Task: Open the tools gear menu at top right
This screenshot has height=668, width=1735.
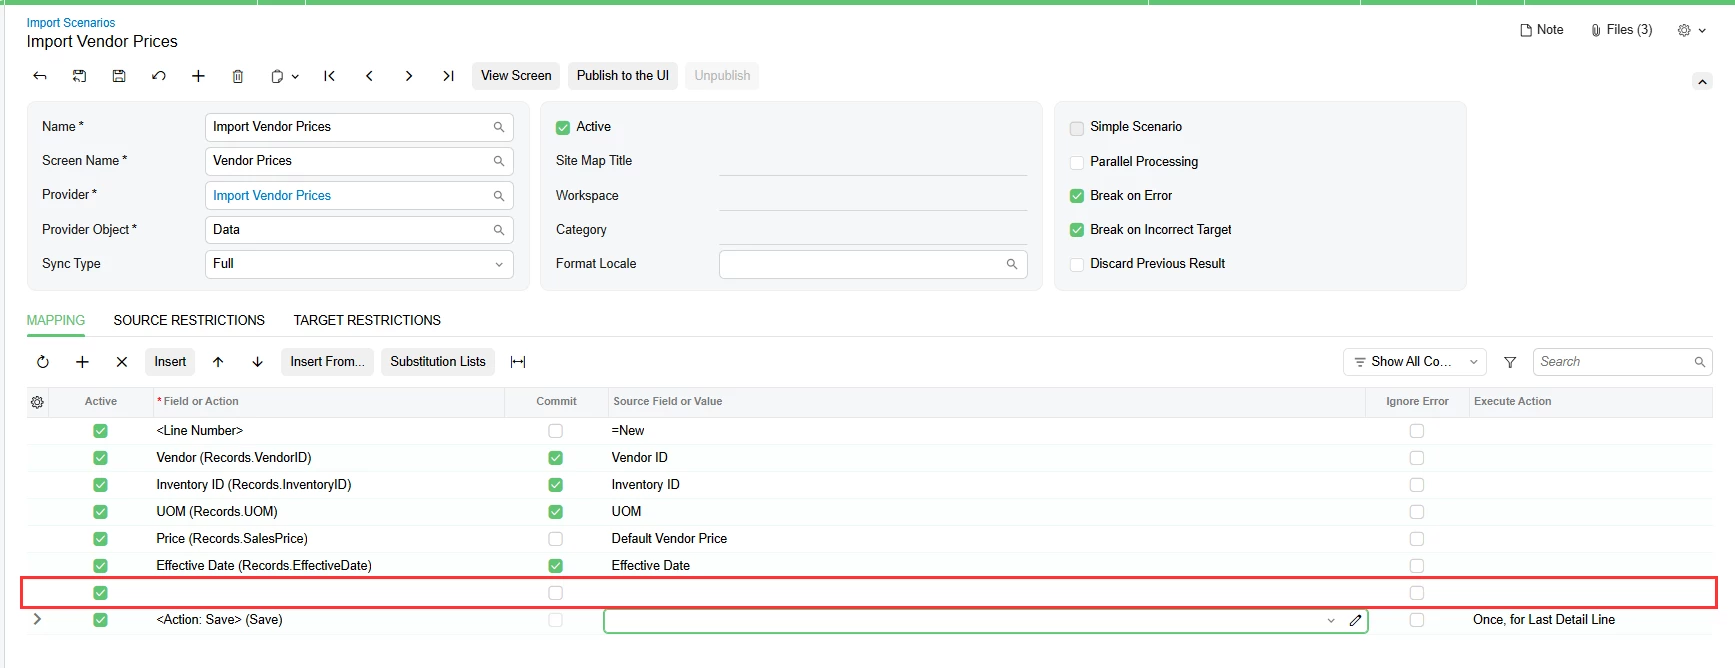Action: point(1691,30)
